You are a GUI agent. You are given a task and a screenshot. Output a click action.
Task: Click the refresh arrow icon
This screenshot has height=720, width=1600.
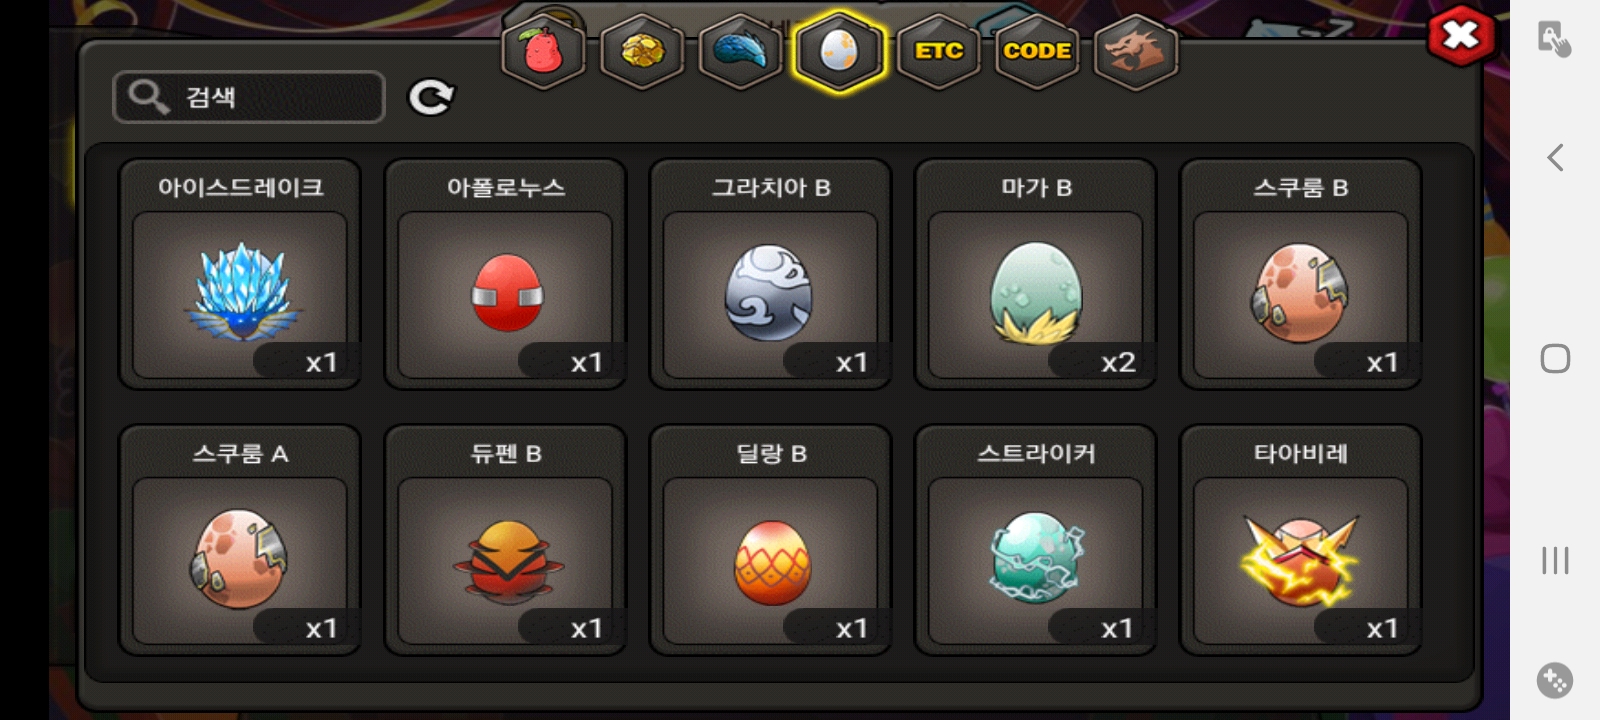click(431, 97)
